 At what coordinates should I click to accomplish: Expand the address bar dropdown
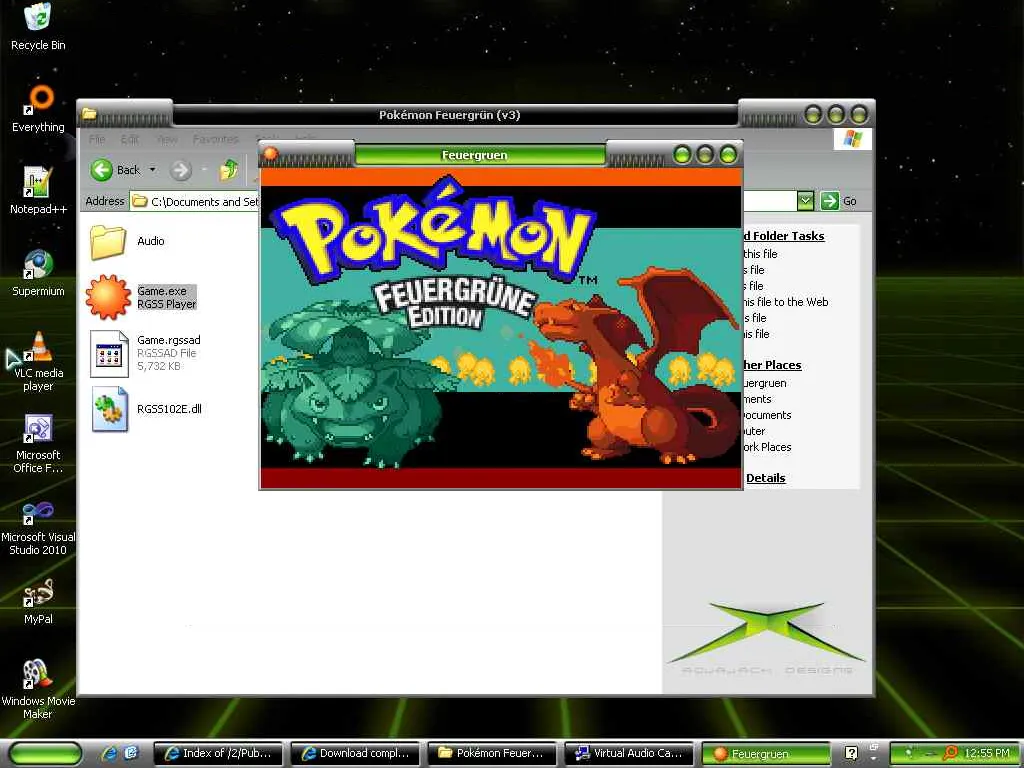(x=805, y=201)
